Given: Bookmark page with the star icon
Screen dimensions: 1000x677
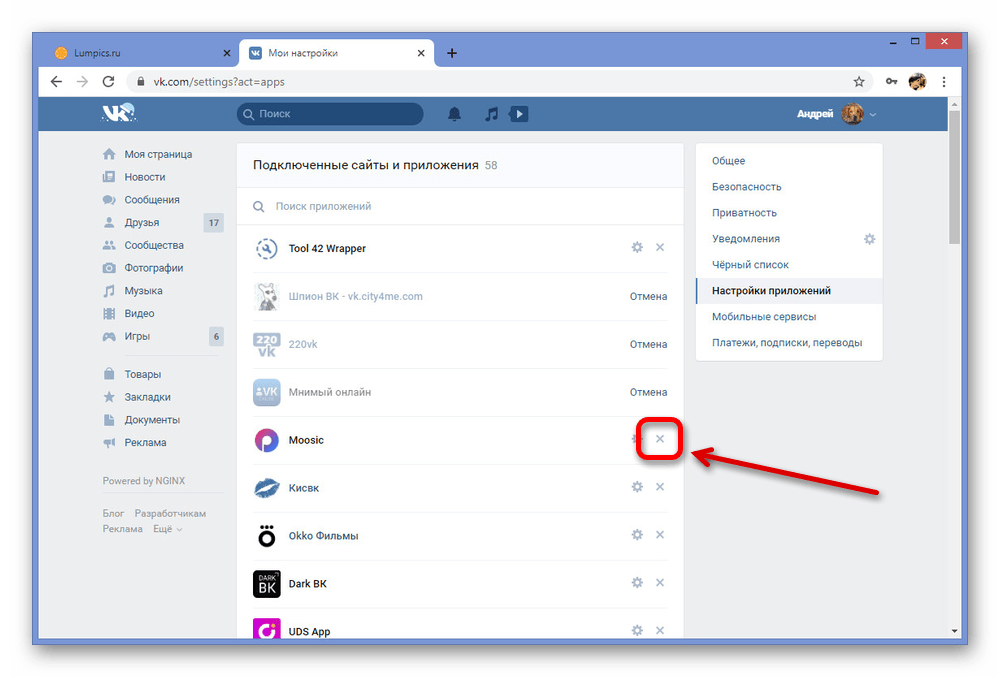Looking at the screenshot, I should point(858,82).
